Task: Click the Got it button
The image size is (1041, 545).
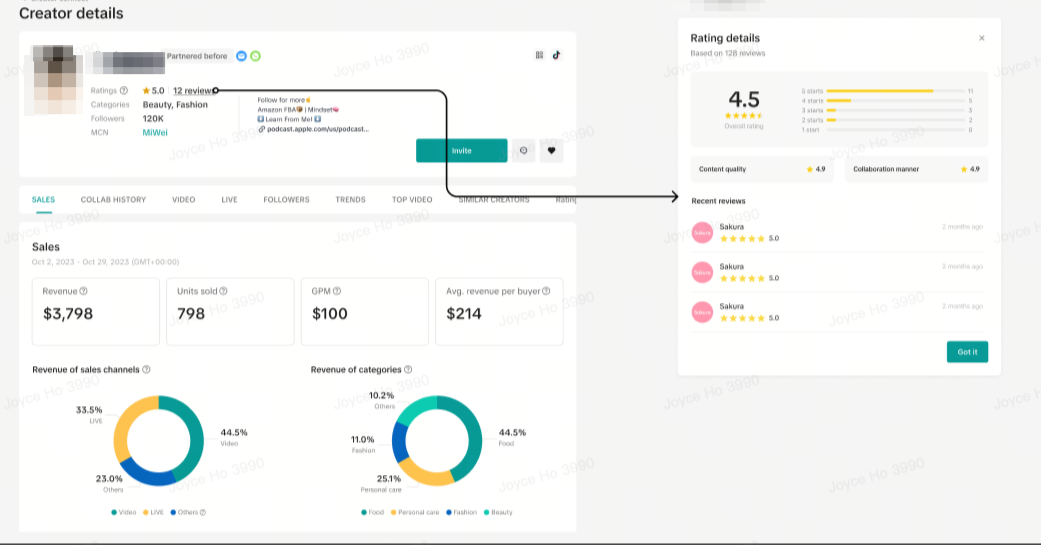Action: pyautogui.click(x=967, y=352)
